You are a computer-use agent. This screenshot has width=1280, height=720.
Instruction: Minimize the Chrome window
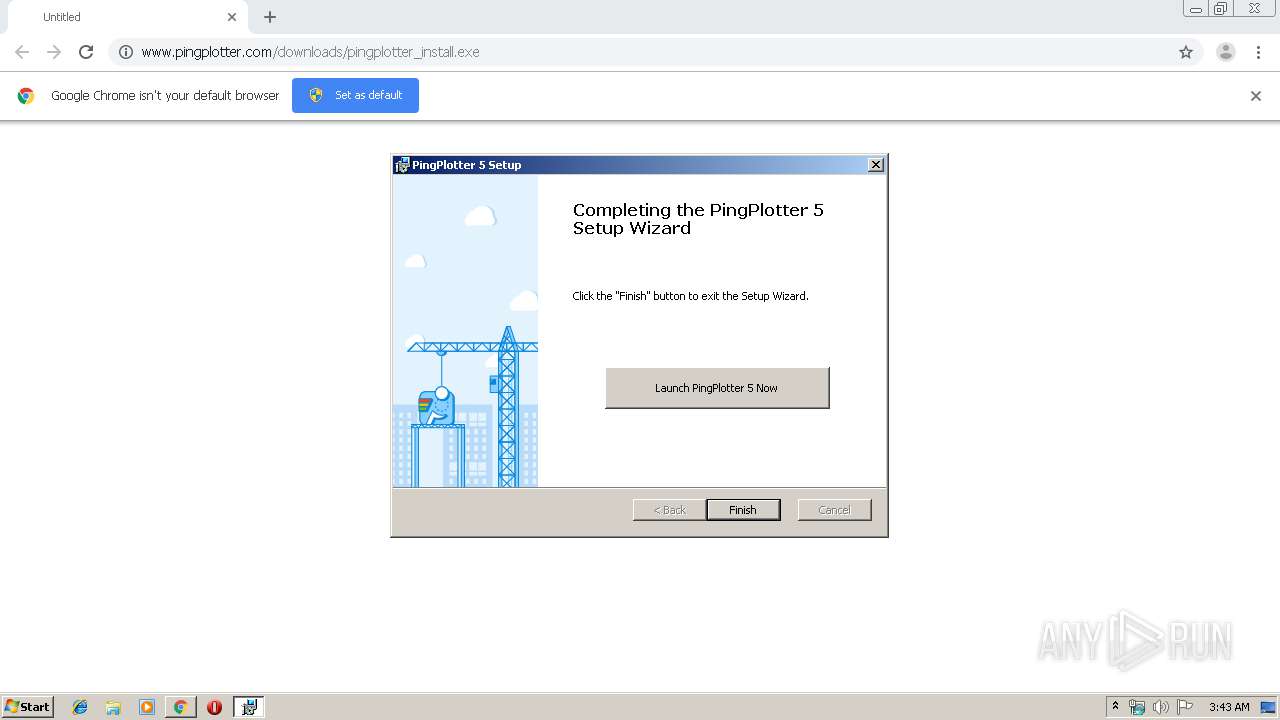1196,9
